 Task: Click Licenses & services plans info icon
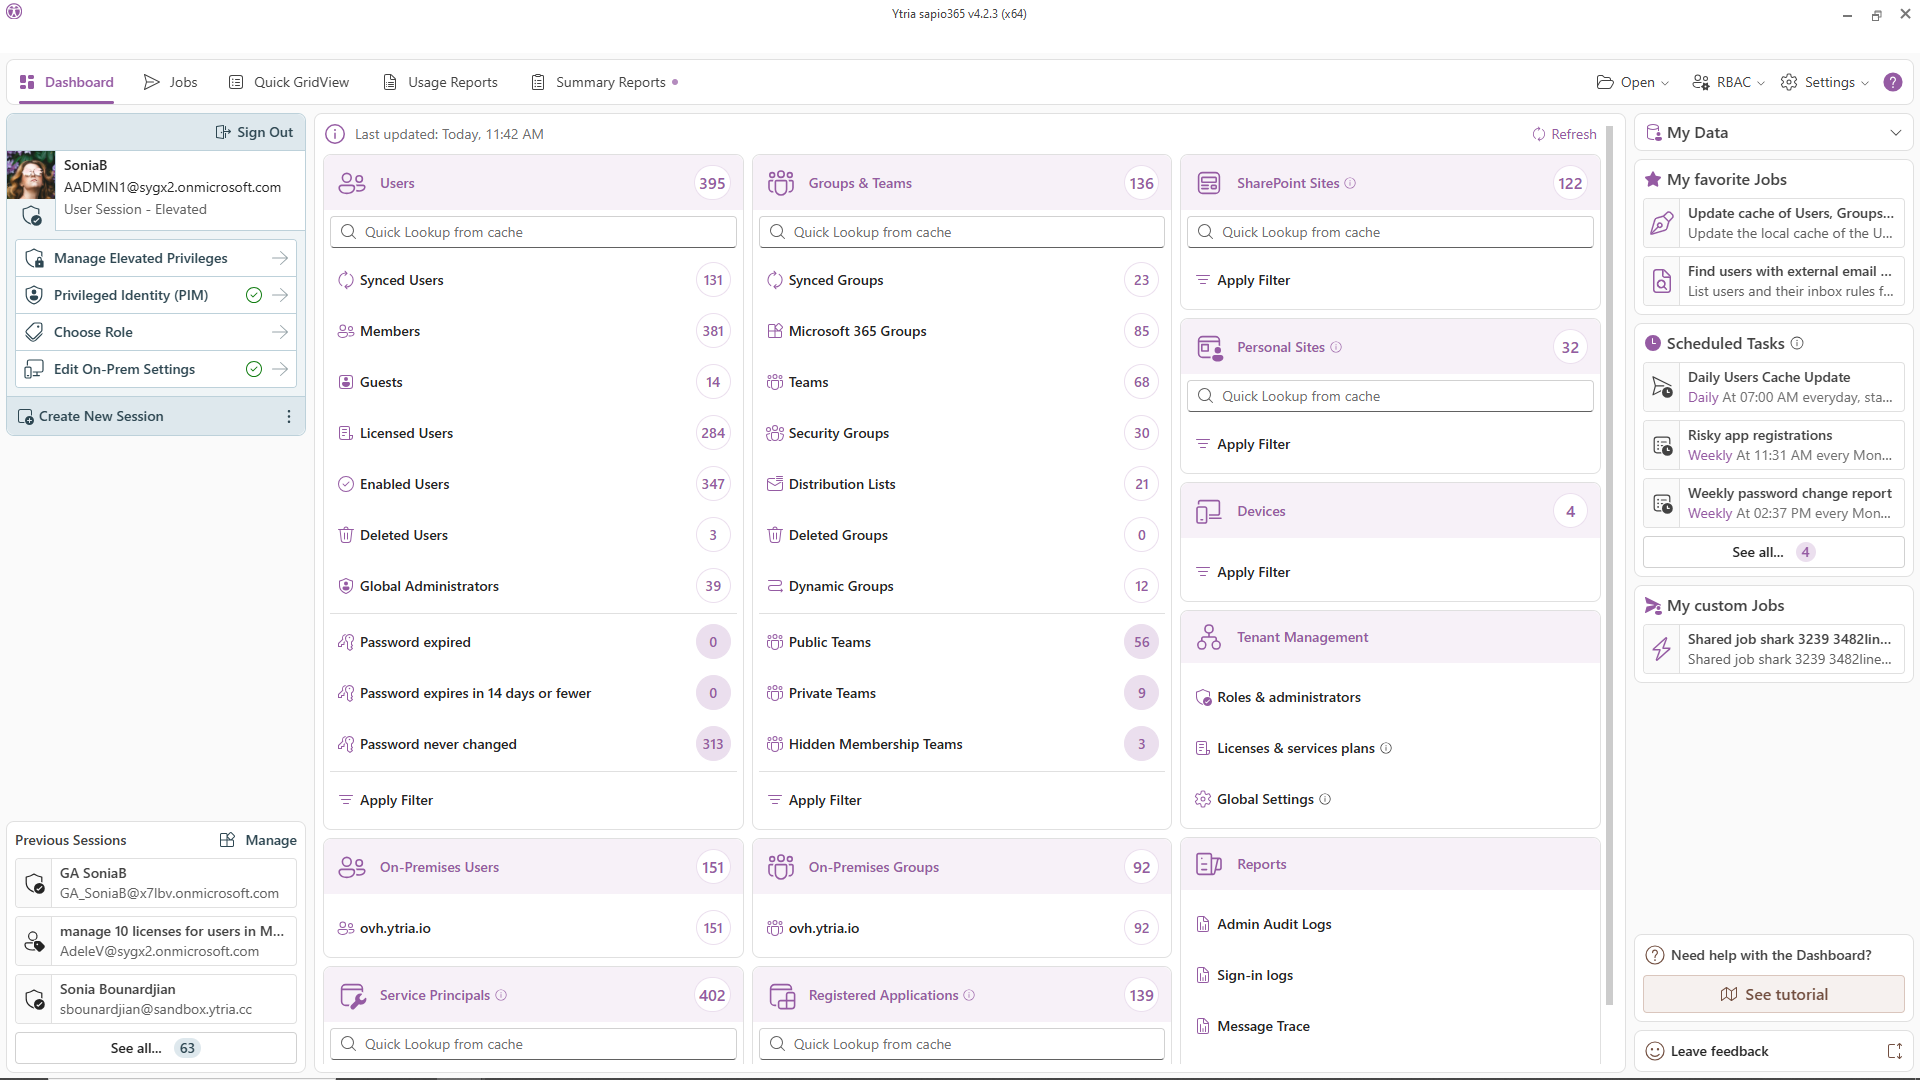pos(1386,748)
